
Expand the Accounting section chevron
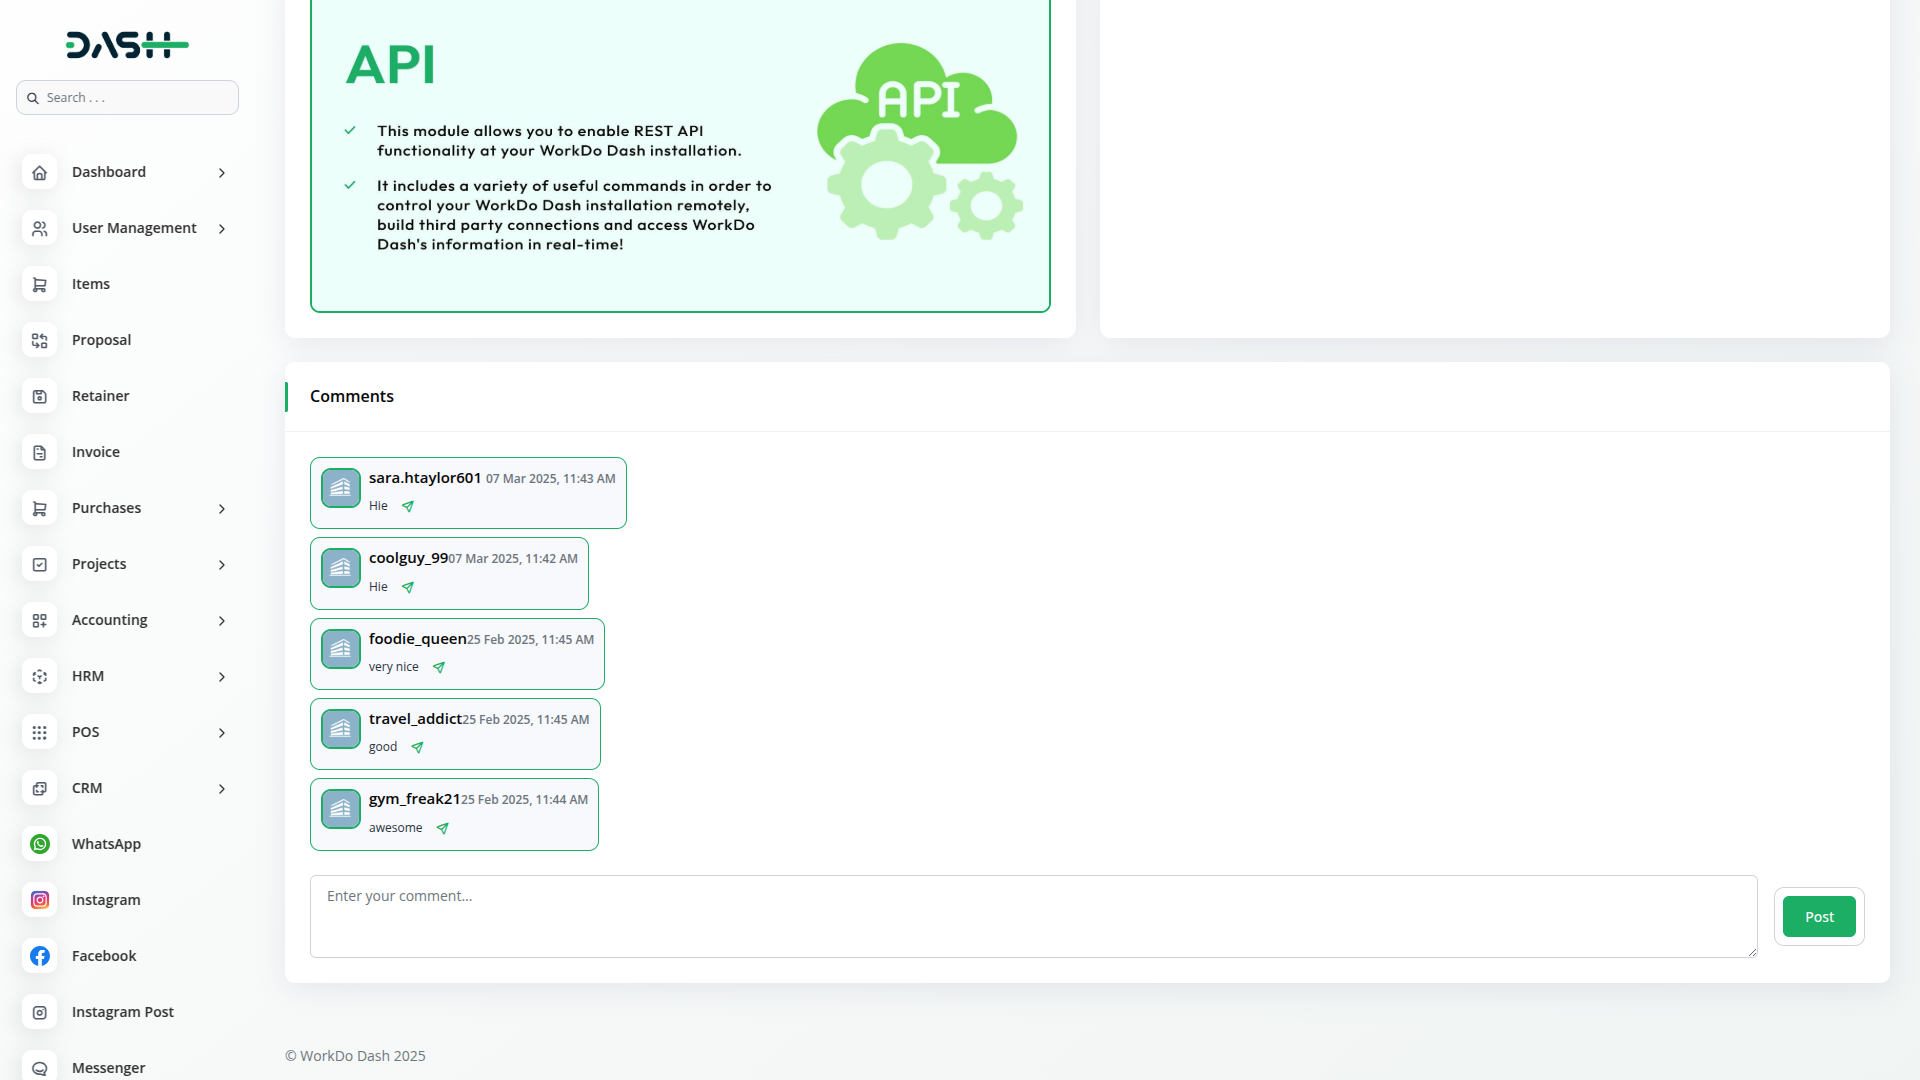pyautogui.click(x=222, y=621)
